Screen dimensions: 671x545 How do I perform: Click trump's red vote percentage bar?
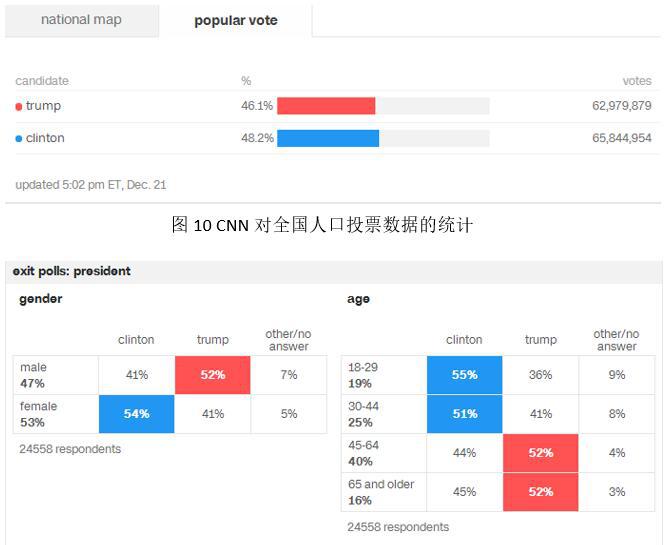click(326, 106)
